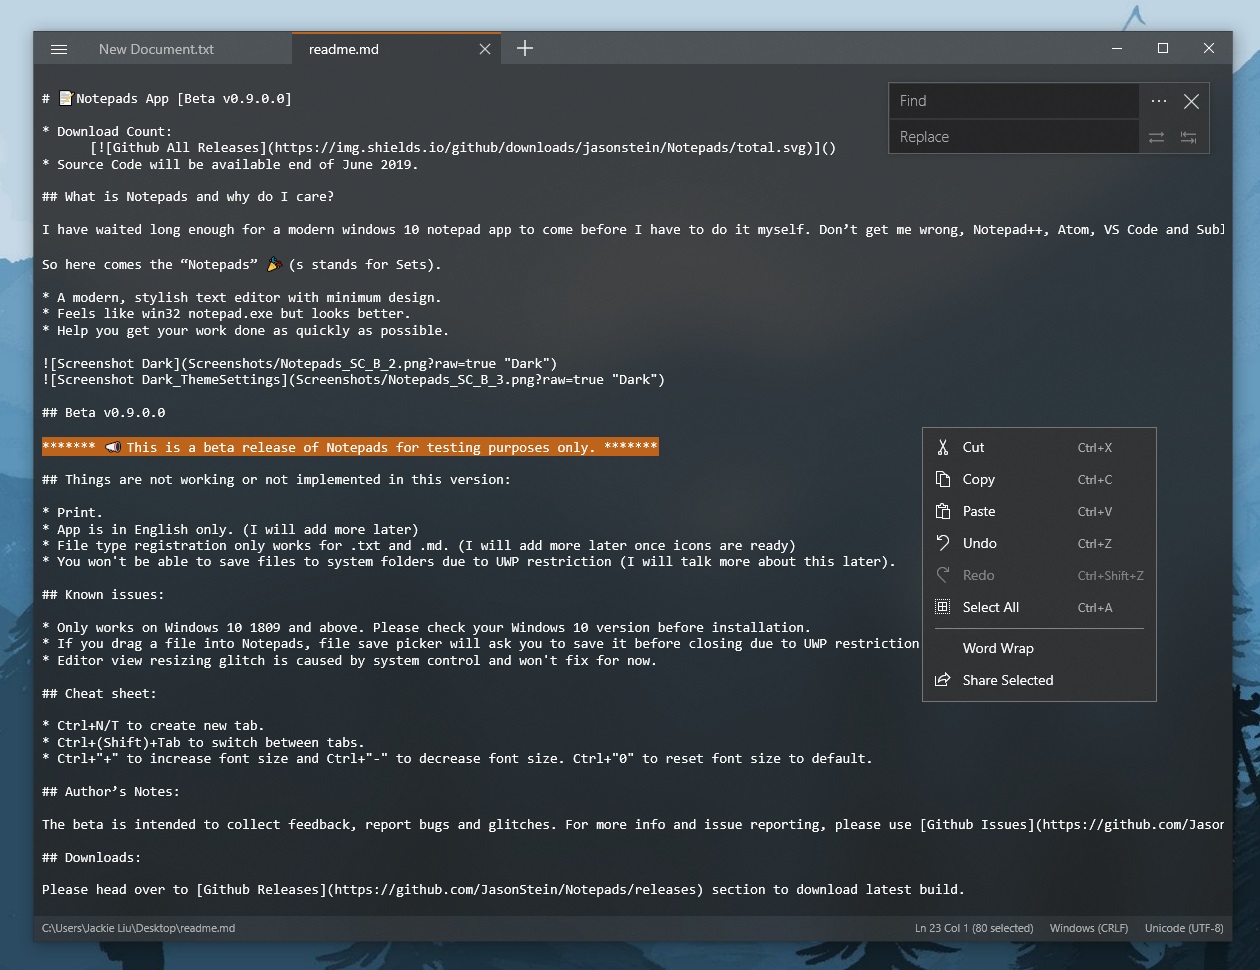Click the Select All grid icon
Screen dimensions: 1260x970
[x=942, y=607]
